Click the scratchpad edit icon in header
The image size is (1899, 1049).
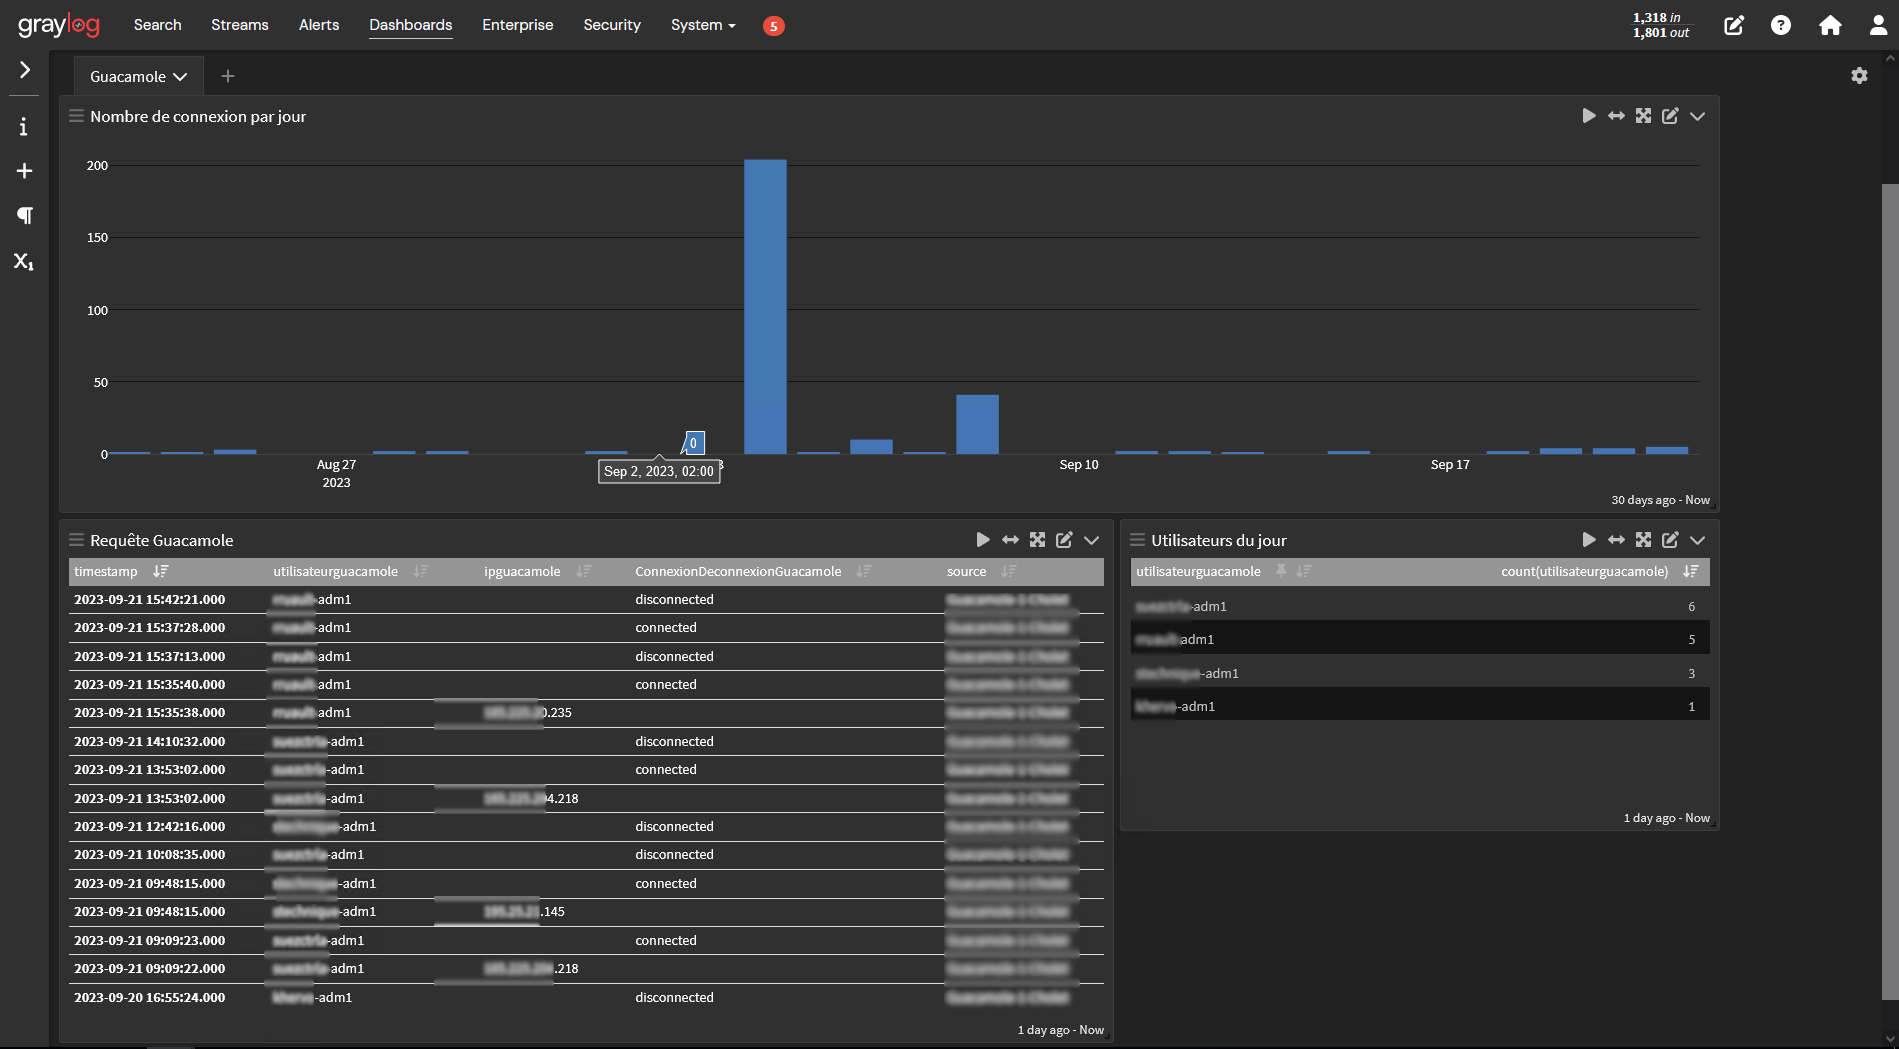pyautogui.click(x=1734, y=25)
